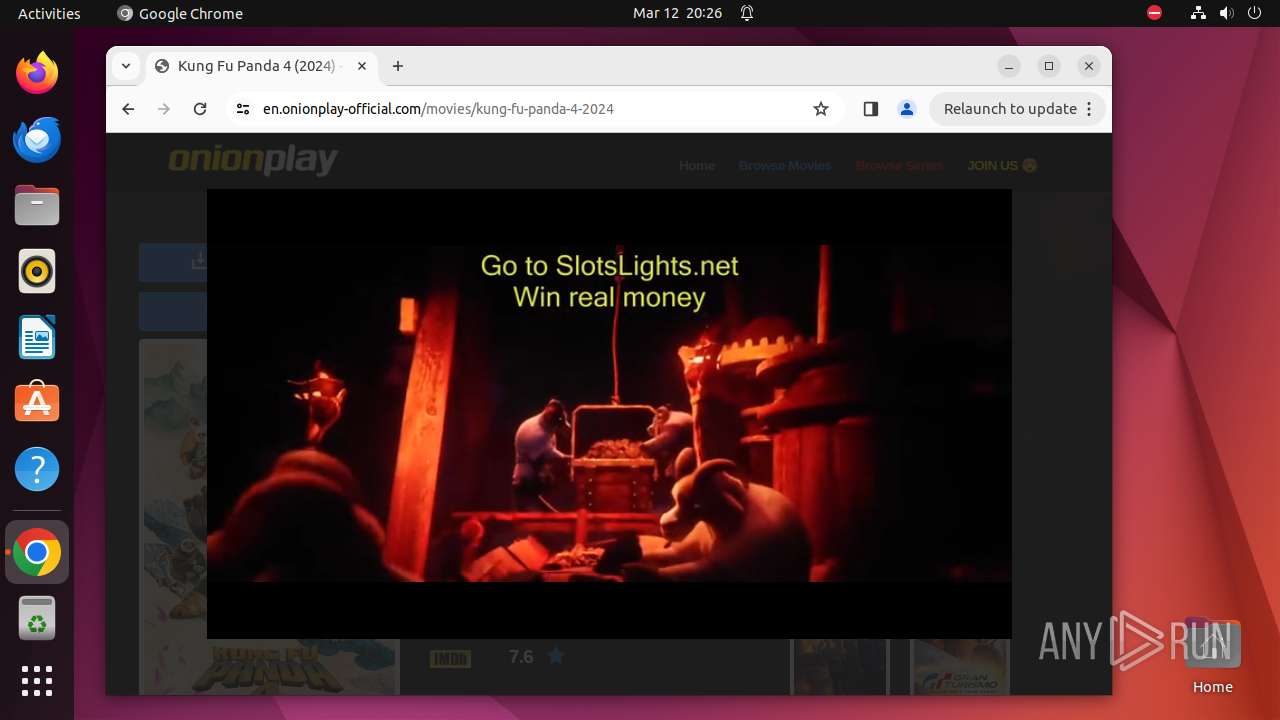
Task: Show applications grid
Action: point(37,681)
